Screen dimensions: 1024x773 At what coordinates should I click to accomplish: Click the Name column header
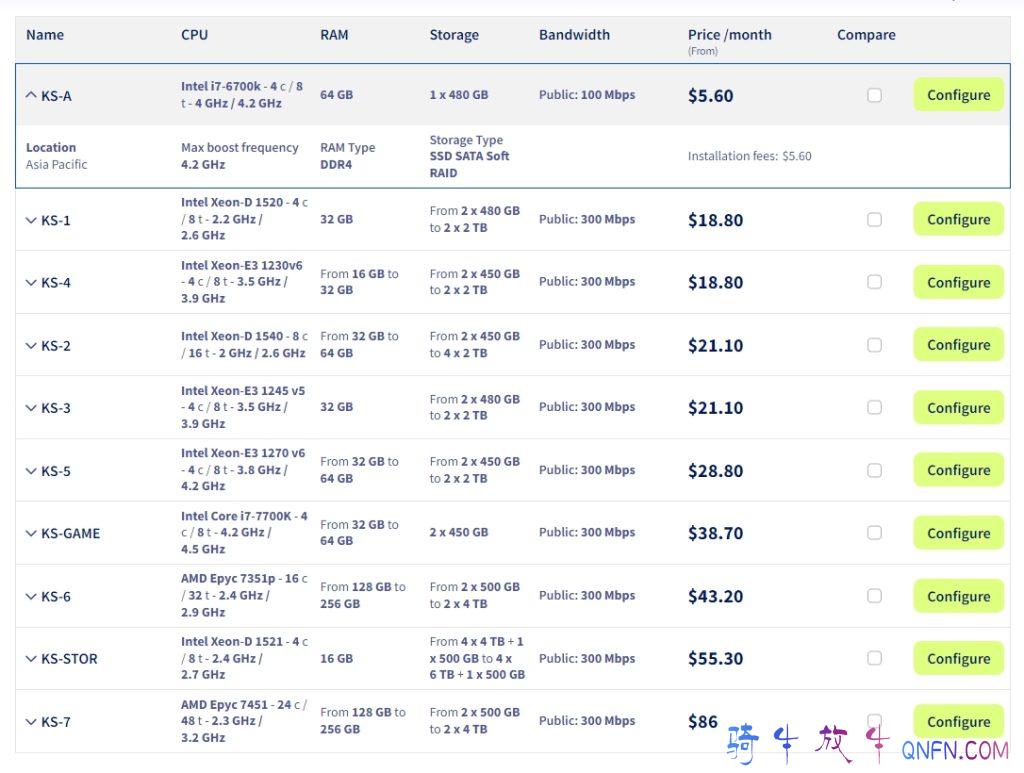coord(45,35)
